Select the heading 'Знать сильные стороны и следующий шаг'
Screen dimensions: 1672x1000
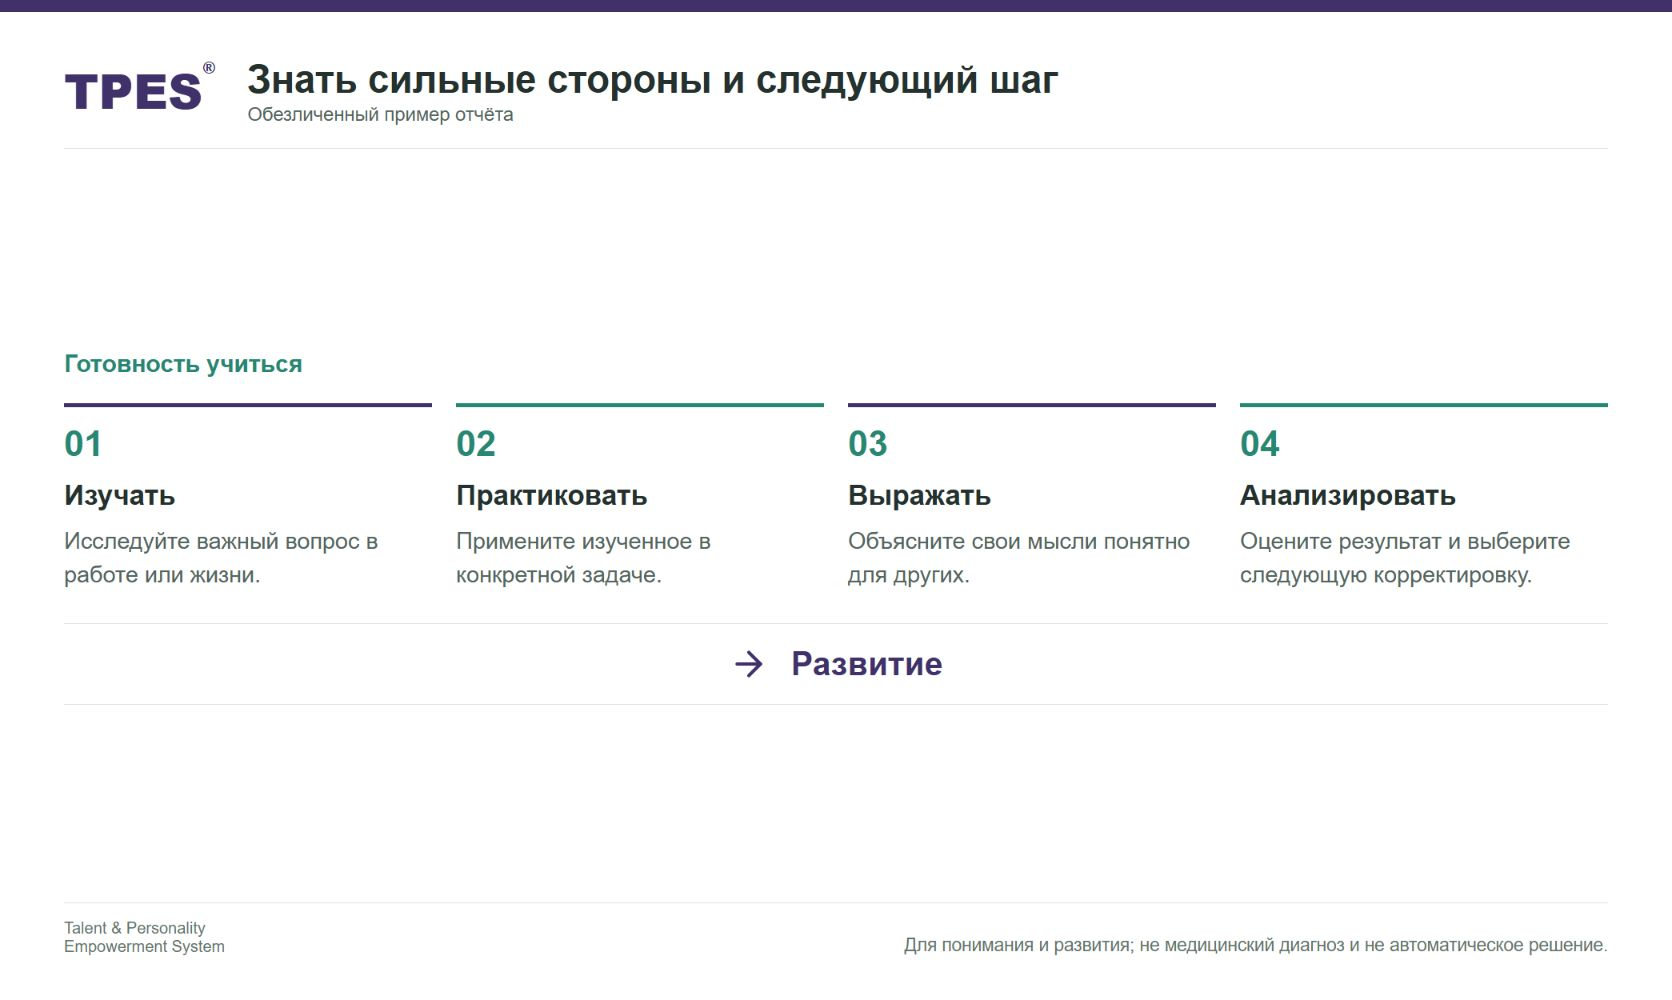point(652,80)
